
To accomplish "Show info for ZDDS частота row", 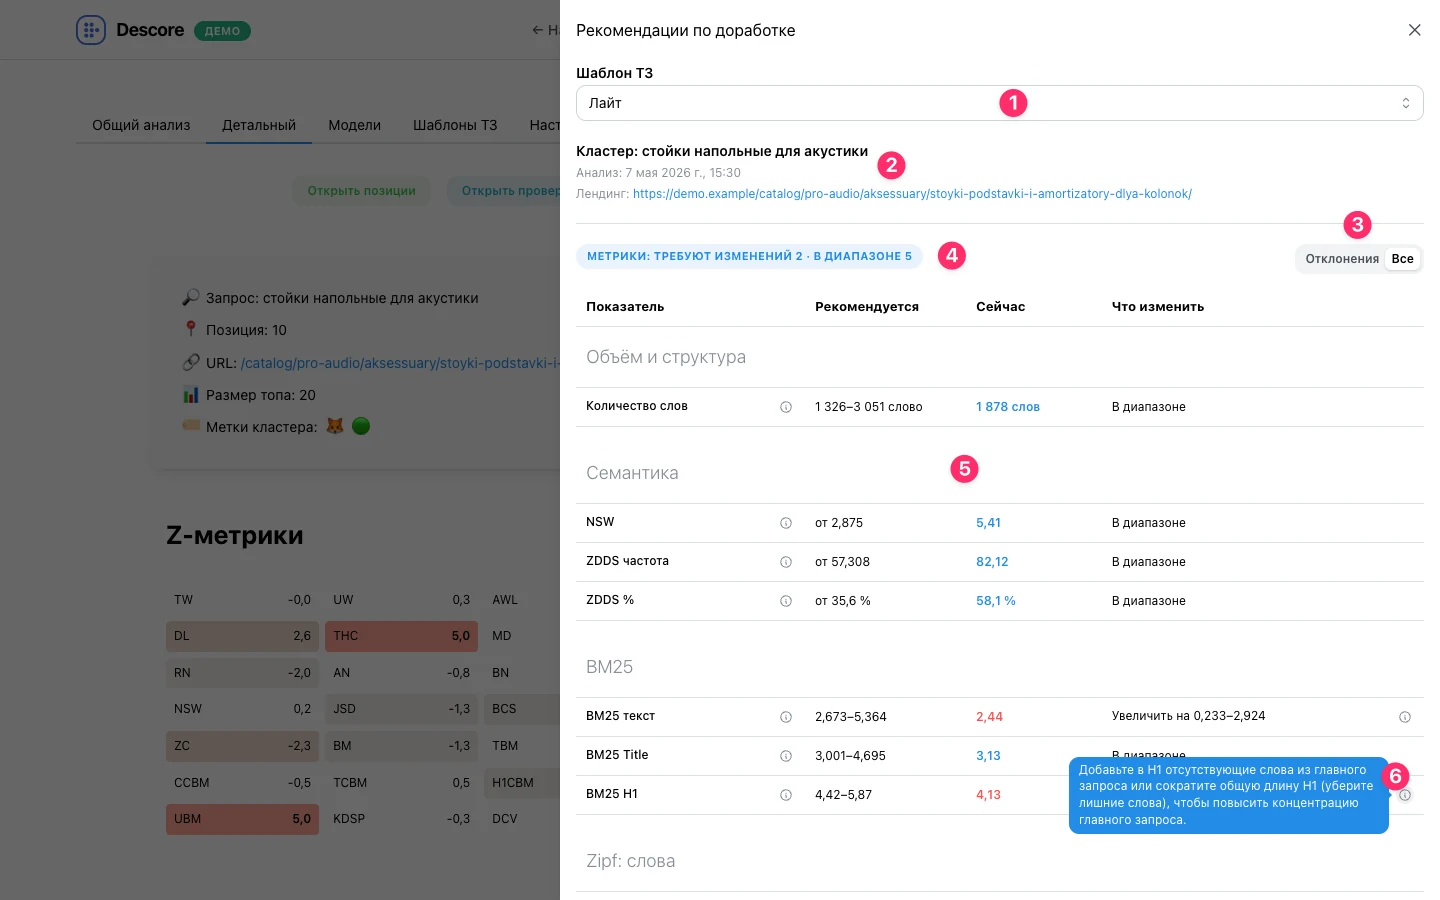I will pos(786,562).
